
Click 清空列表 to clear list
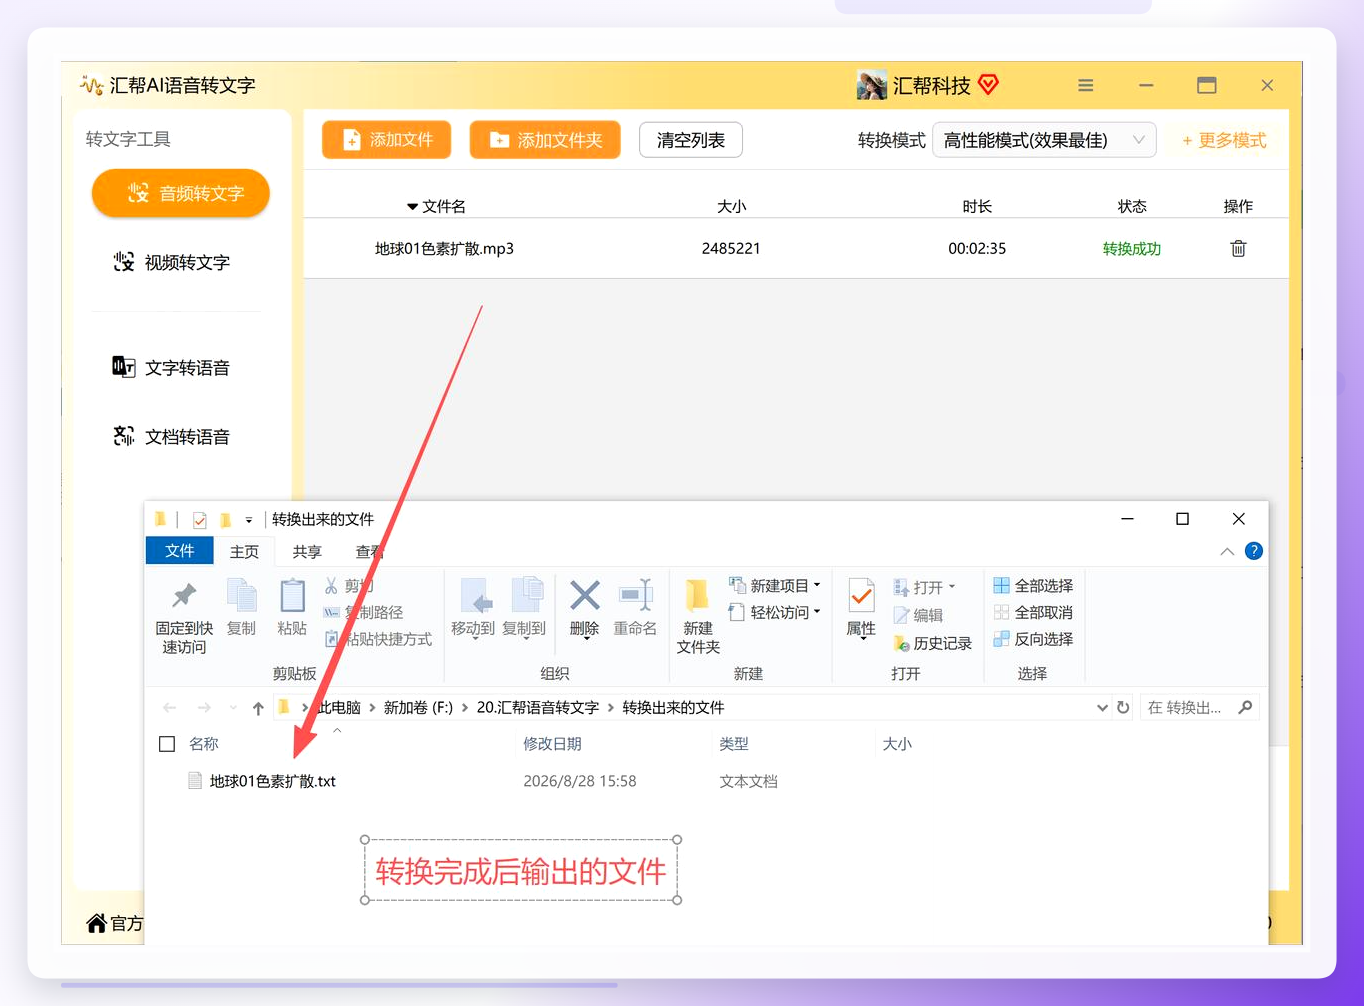[691, 140]
